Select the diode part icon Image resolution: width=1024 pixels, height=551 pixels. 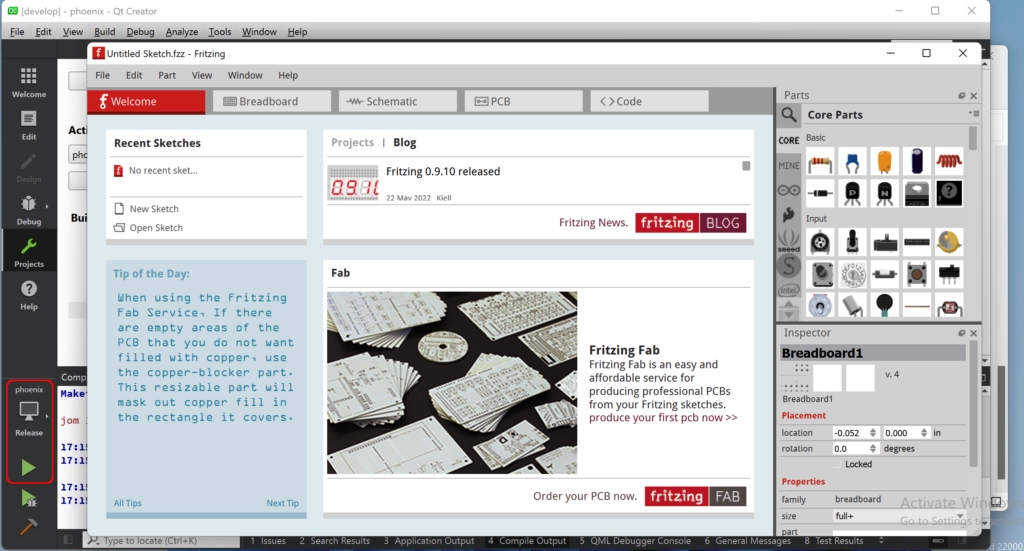click(x=820, y=193)
